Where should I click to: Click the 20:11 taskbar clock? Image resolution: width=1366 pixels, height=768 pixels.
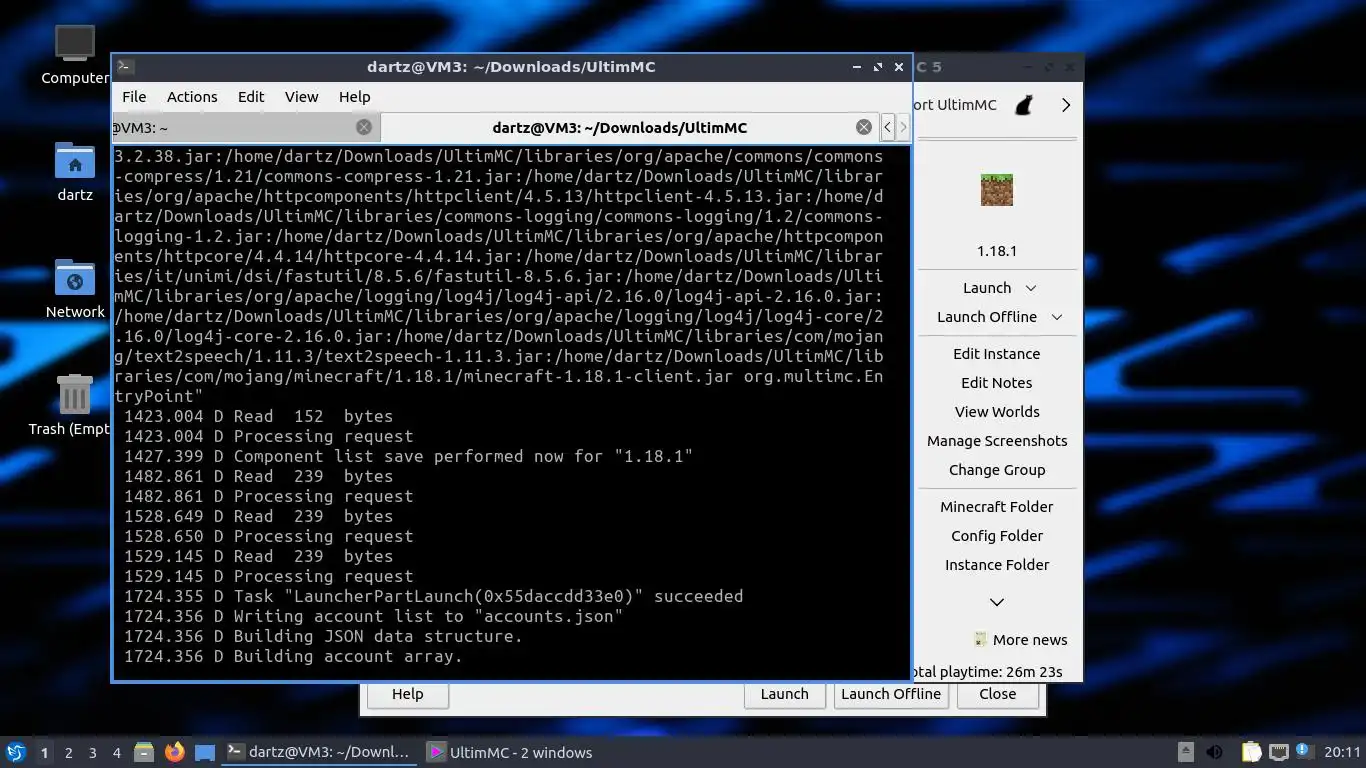coord(1342,752)
